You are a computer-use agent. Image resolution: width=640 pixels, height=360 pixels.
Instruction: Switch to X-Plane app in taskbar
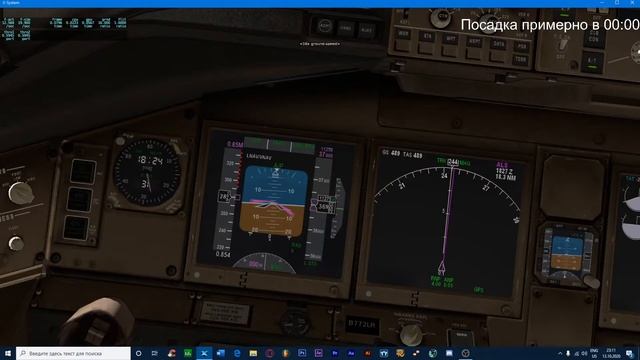(204, 353)
